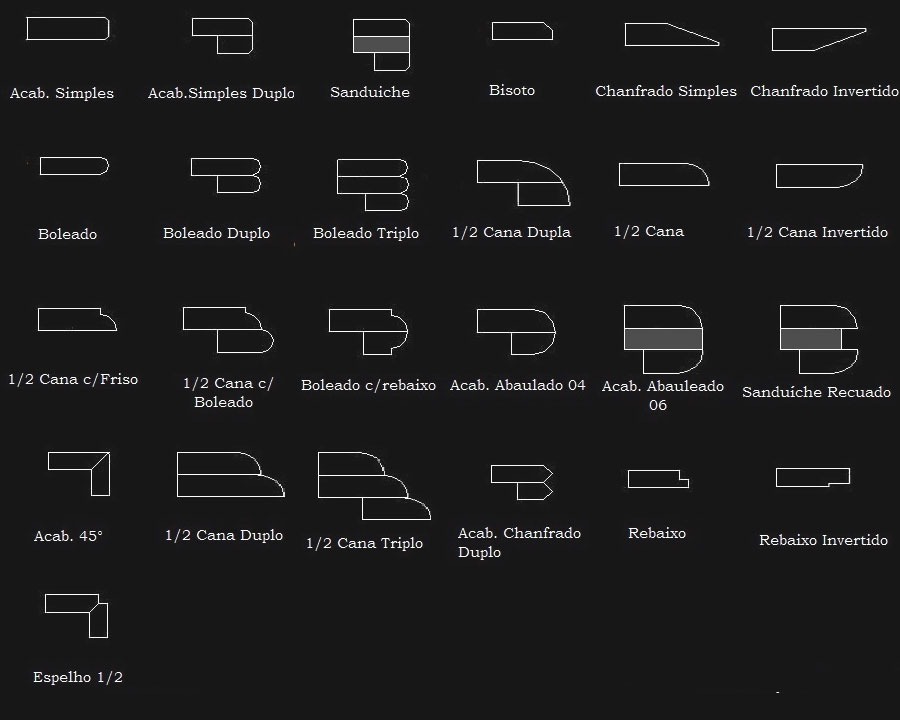Click the single Boleado profile shape

pos(75,166)
